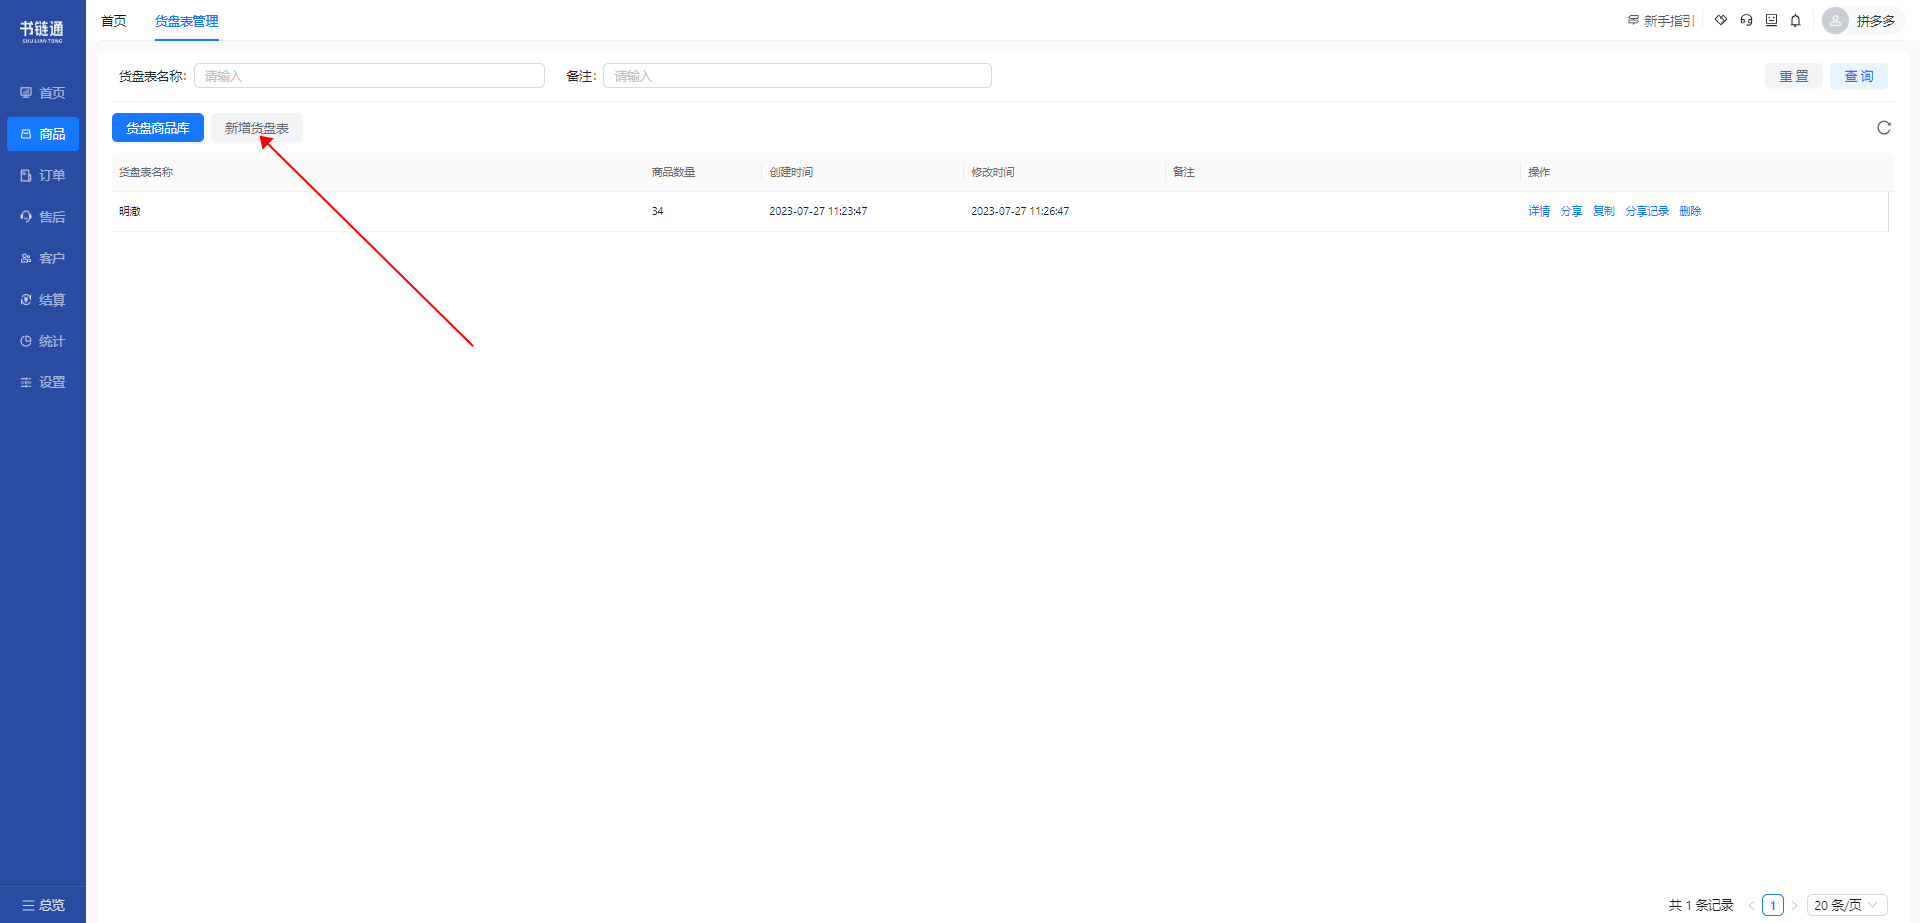Click the 新增货盘表 button
The width and height of the screenshot is (1920, 923).
point(257,128)
